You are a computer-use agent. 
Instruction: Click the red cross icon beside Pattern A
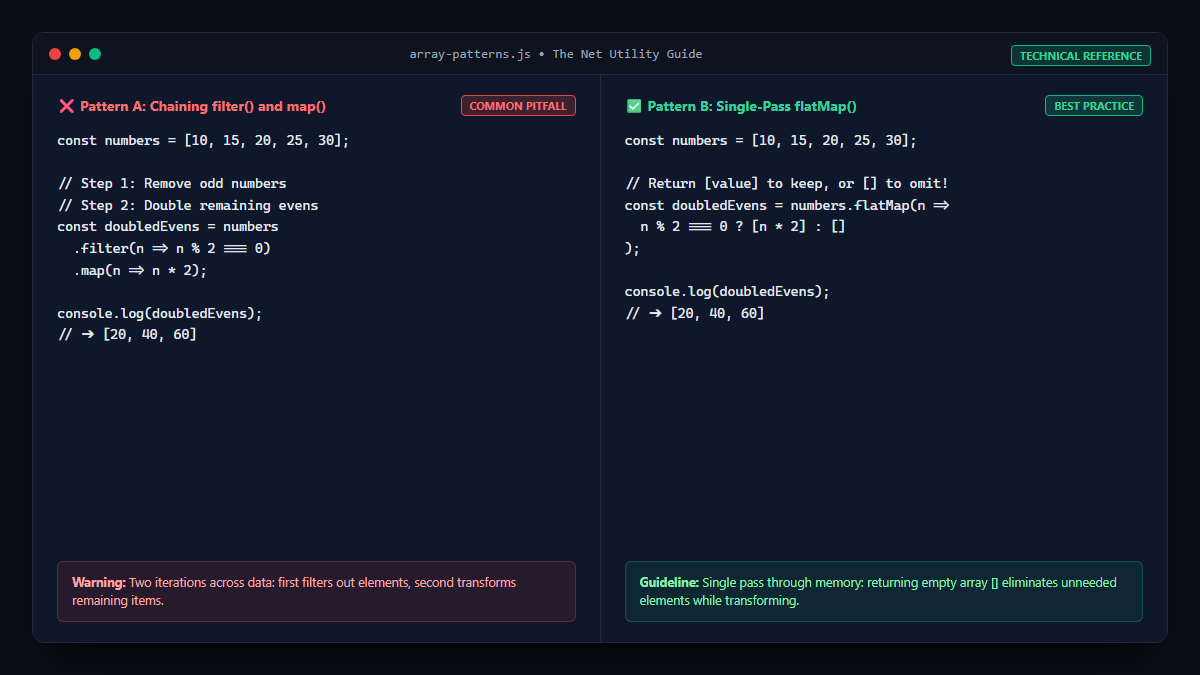pyautogui.click(x=66, y=106)
